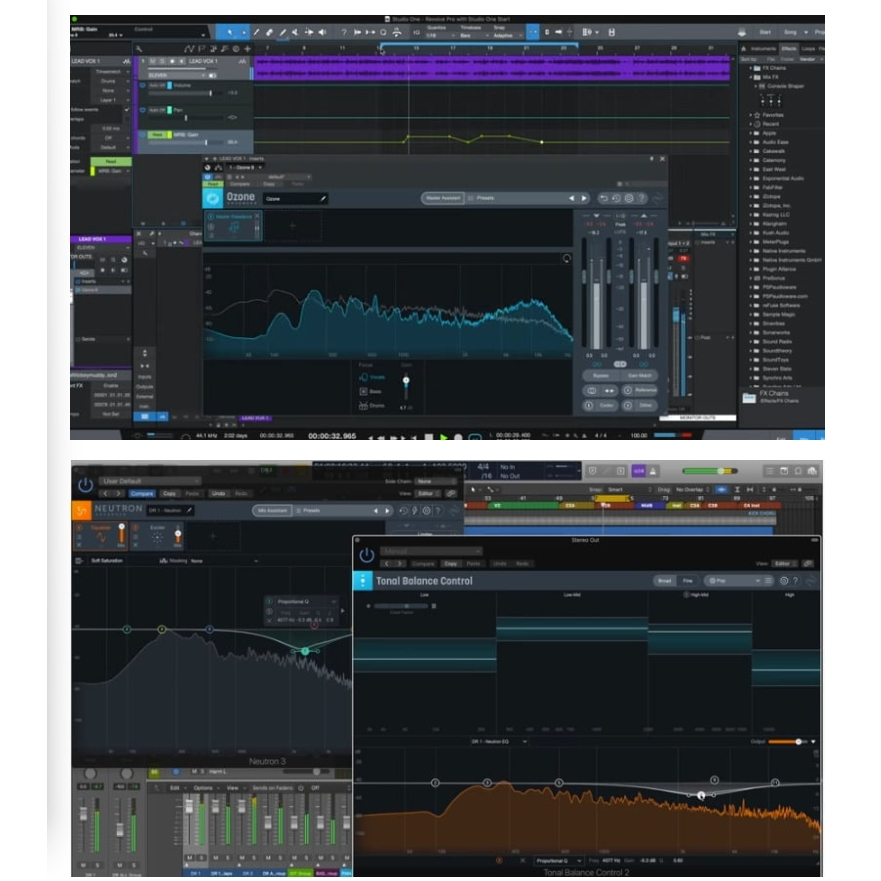Adjust the Ozone focus gain slider
Screen dimensions: 881x881
pyautogui.click(x=406, y=381)
